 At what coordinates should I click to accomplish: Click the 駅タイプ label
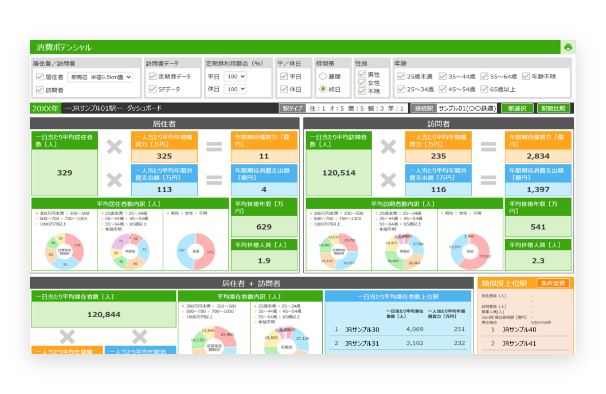point(293,108)
